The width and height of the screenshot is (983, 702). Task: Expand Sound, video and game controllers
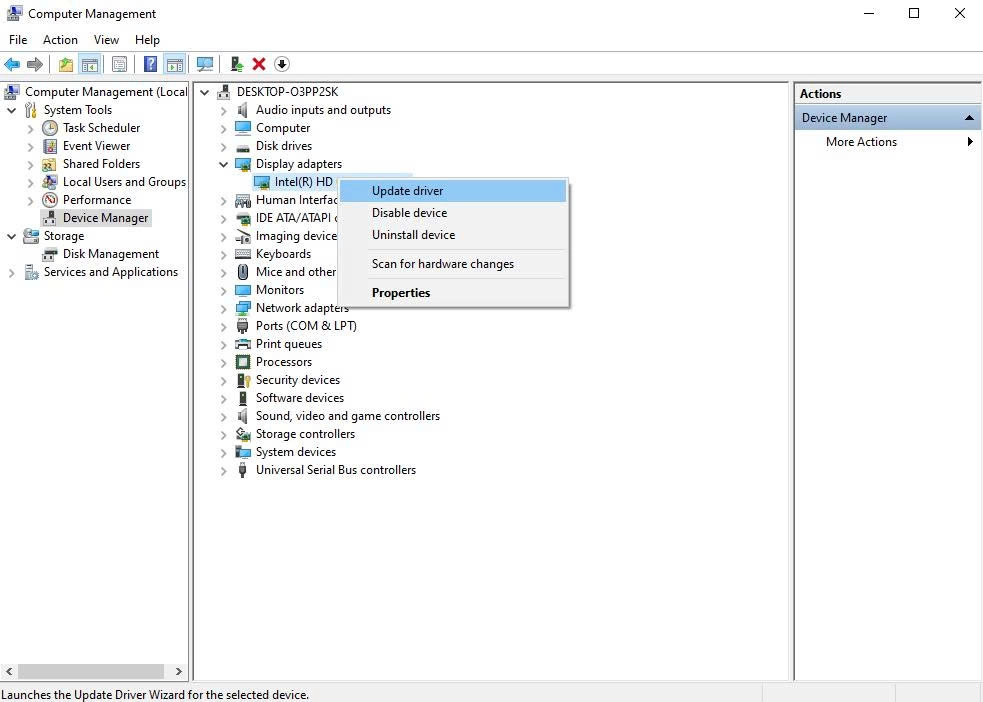(x=223, y=417)
